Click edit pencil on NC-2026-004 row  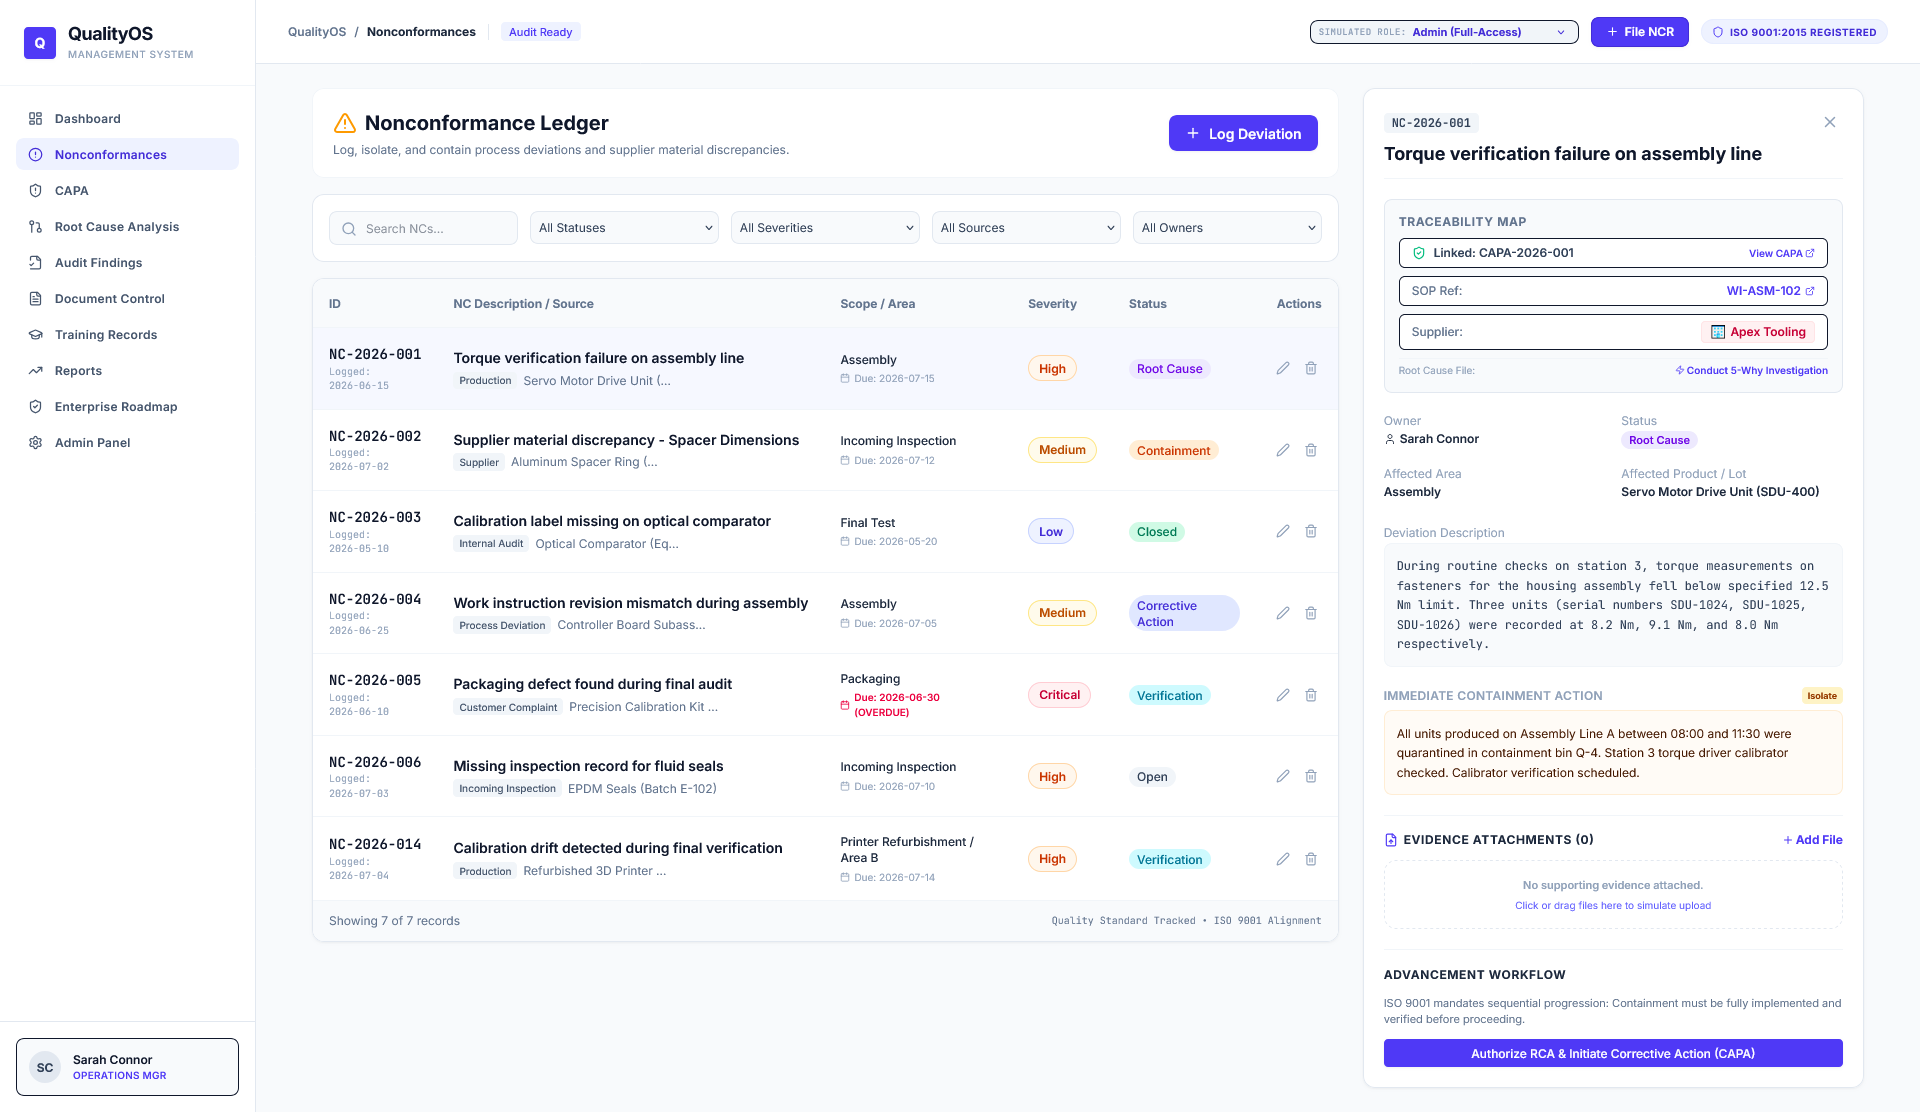[x=1283, y=613]
